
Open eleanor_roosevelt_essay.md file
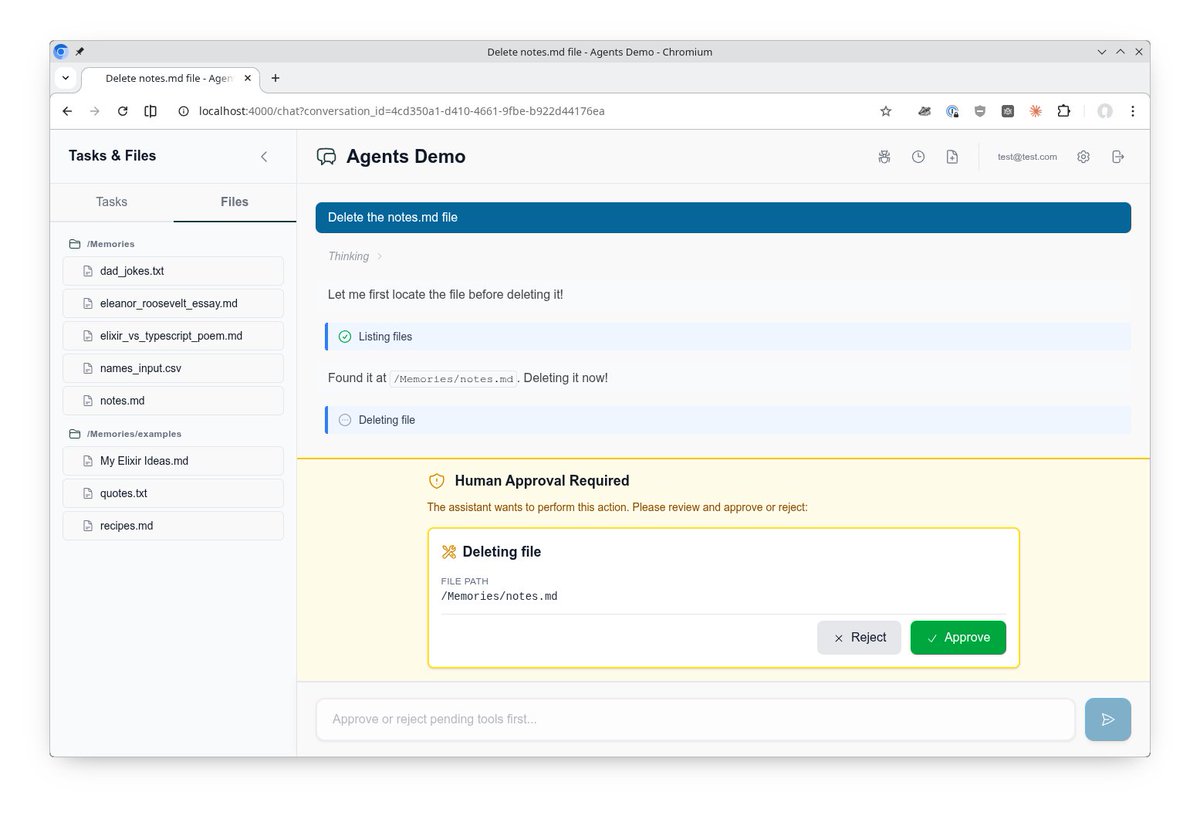click(173, 304)
